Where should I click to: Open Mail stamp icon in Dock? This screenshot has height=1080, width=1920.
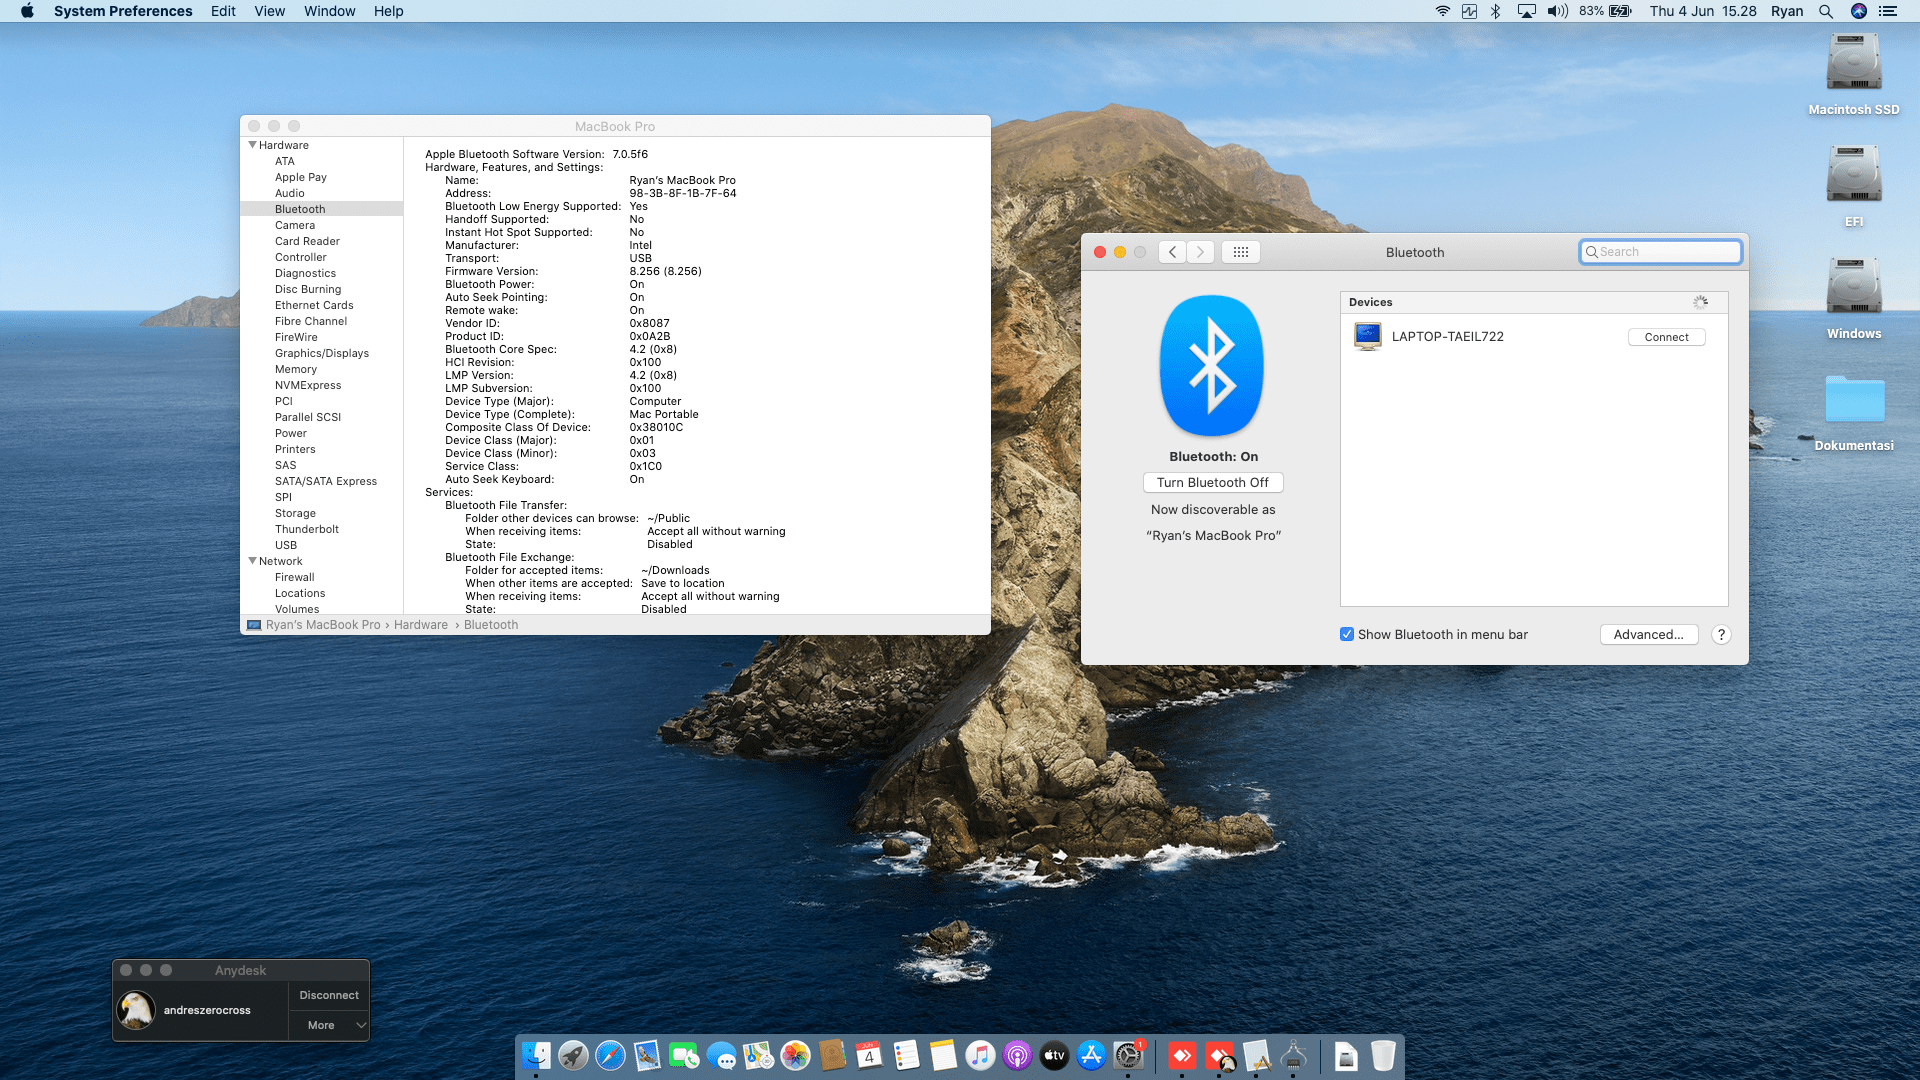click(647, 1055)
